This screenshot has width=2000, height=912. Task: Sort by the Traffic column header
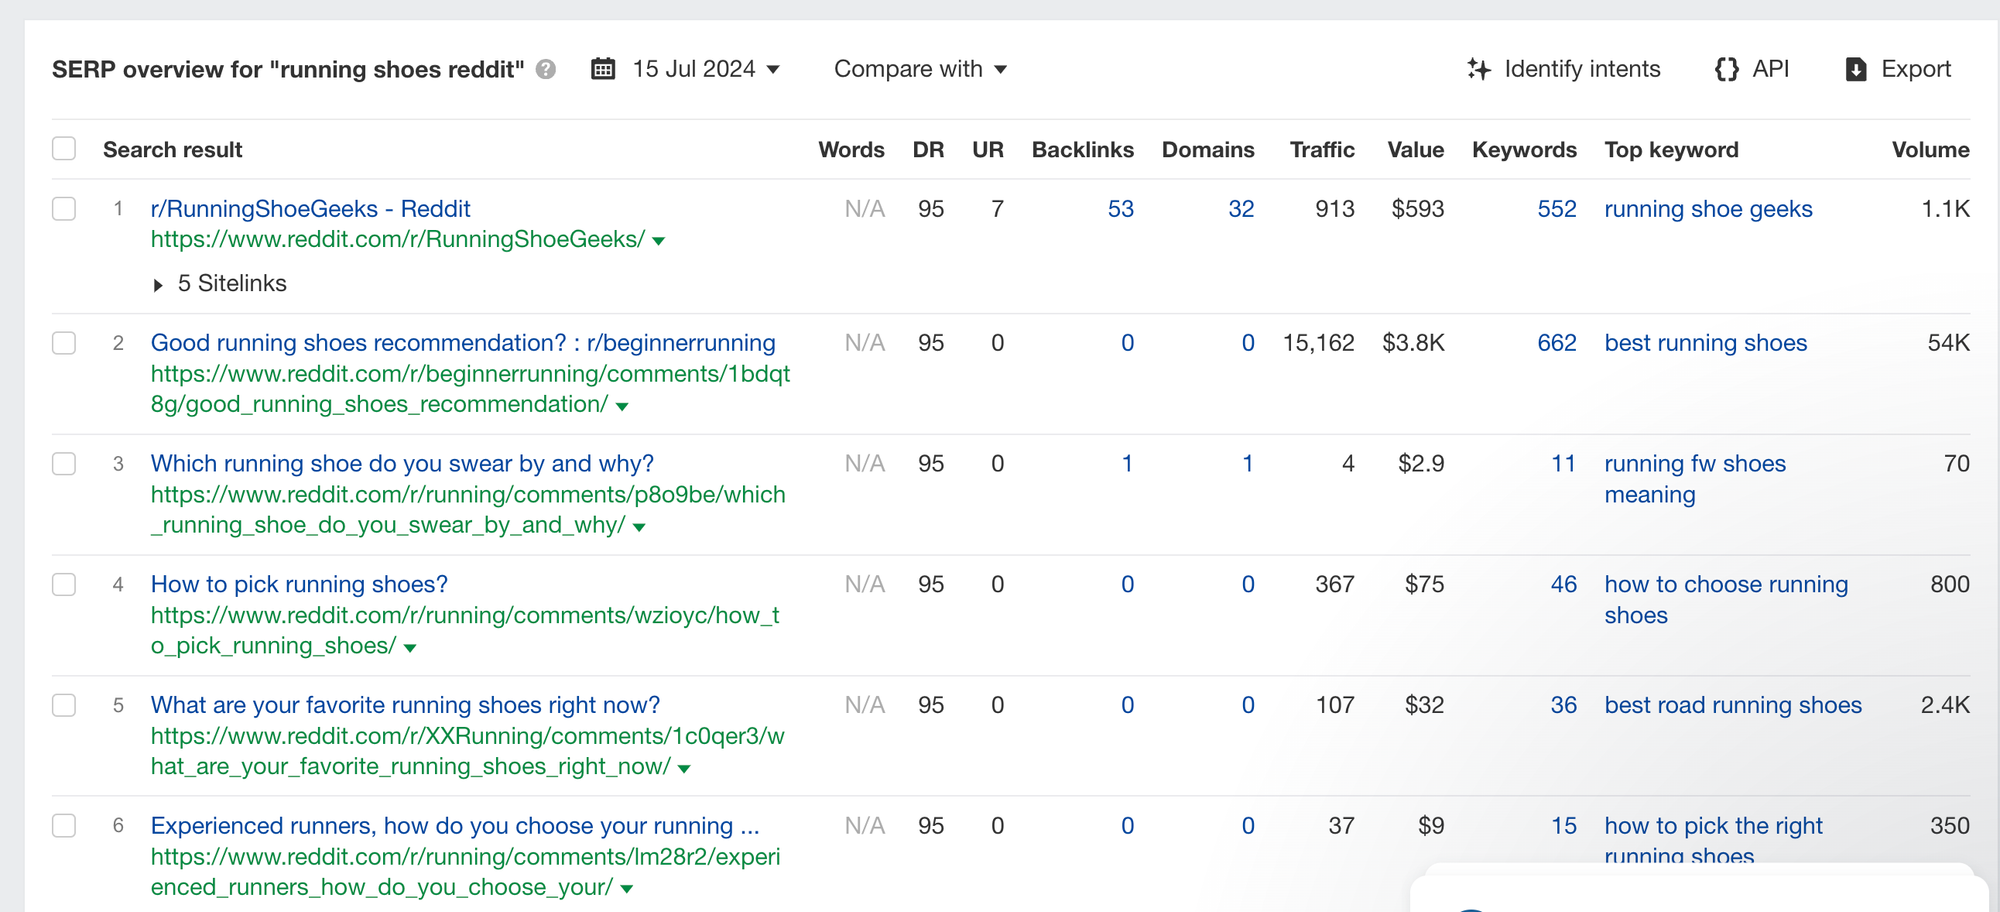click(1321, 150)
